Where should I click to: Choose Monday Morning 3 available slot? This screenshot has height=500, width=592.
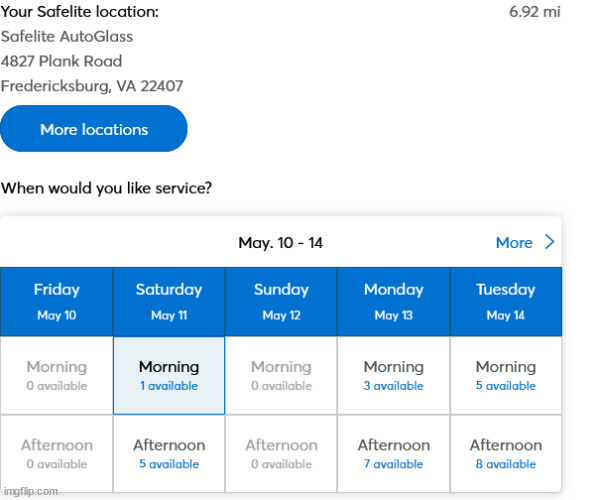pyautogui.click(x=393, y=375)
